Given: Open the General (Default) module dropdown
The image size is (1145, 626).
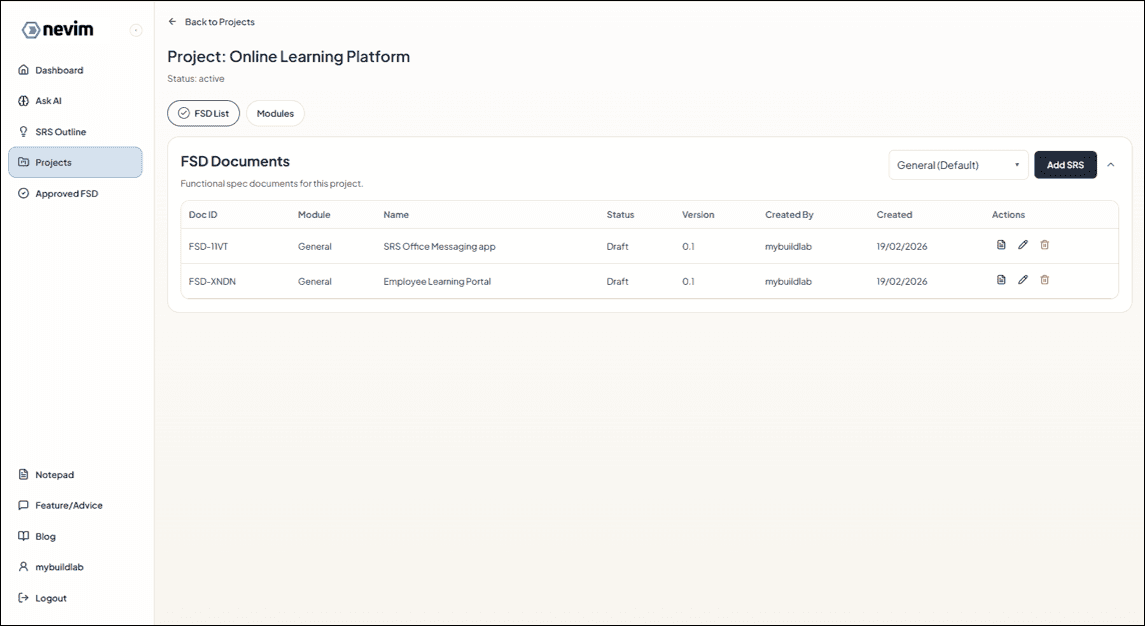Looking at the screenshot, I should (x=957, y=165).
